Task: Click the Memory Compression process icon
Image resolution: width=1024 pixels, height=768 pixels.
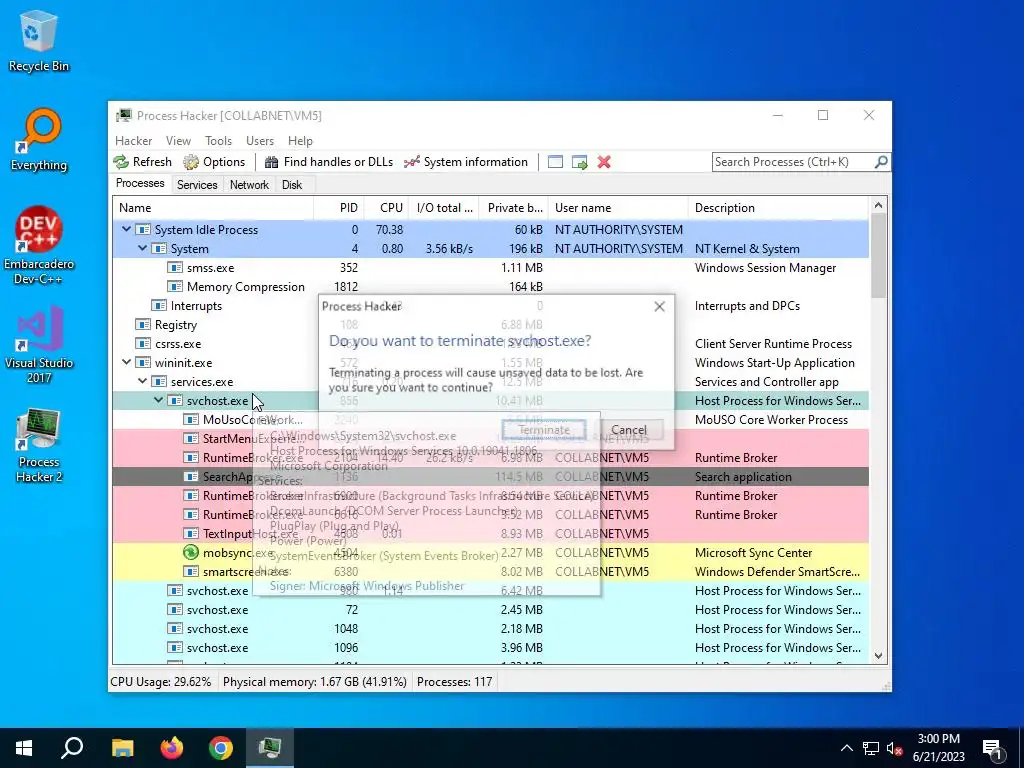Action: click(174, 287)
